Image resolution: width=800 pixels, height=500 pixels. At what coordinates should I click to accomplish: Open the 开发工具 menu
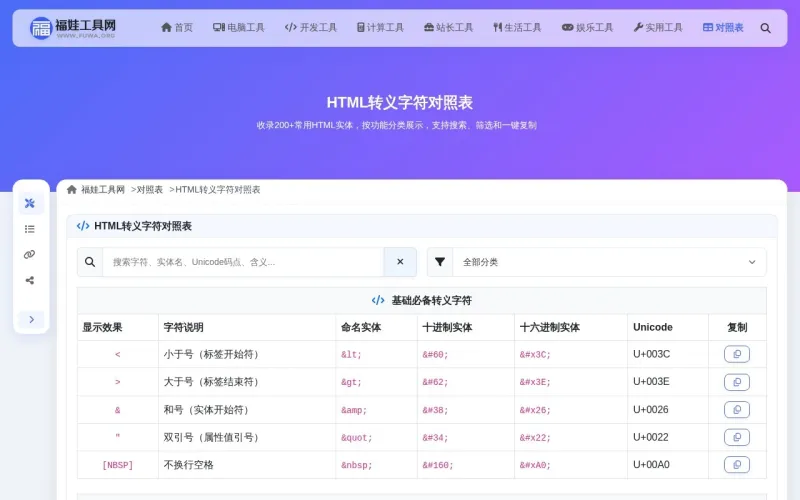(311, 28)
